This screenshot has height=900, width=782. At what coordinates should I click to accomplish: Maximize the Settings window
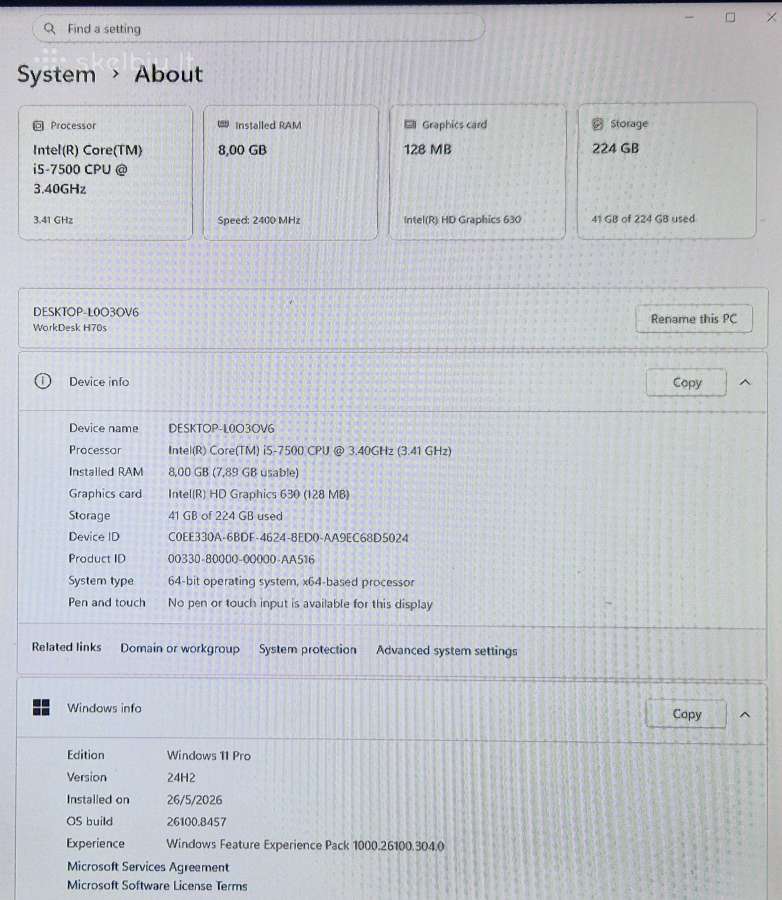[x=730, y=18]
